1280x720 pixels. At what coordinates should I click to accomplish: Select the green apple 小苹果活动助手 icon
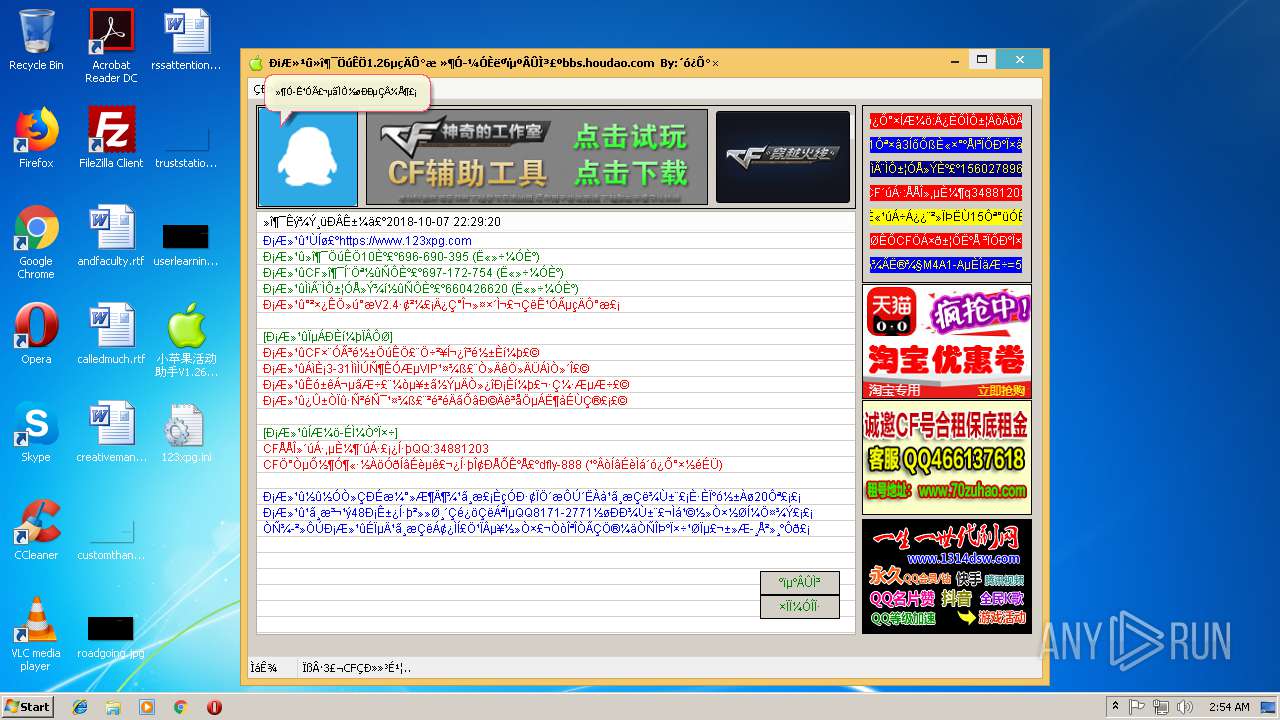[x=186, y=340]
